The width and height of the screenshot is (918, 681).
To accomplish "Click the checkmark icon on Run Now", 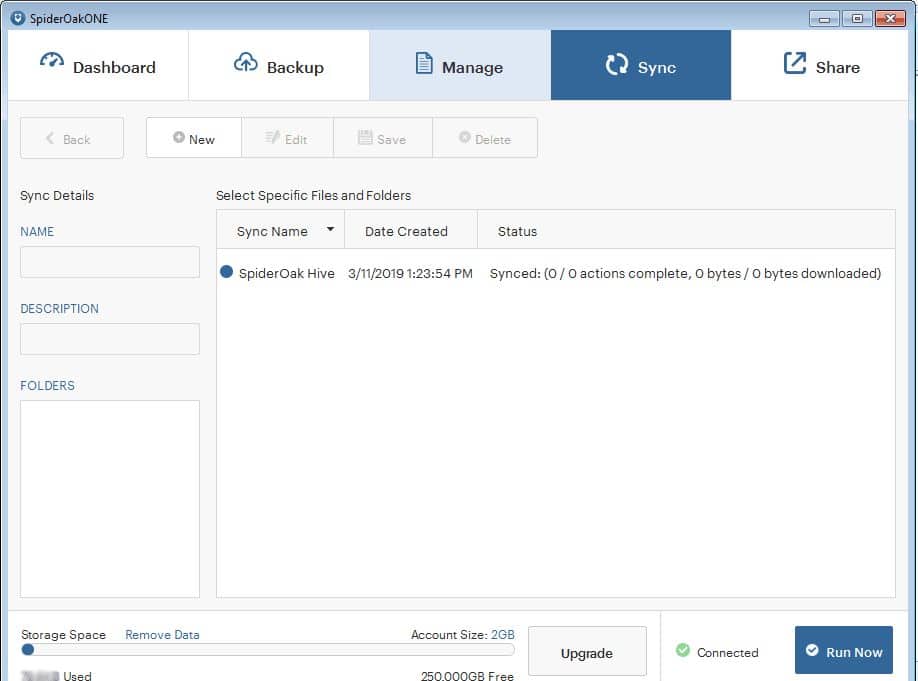I will 812,650.
